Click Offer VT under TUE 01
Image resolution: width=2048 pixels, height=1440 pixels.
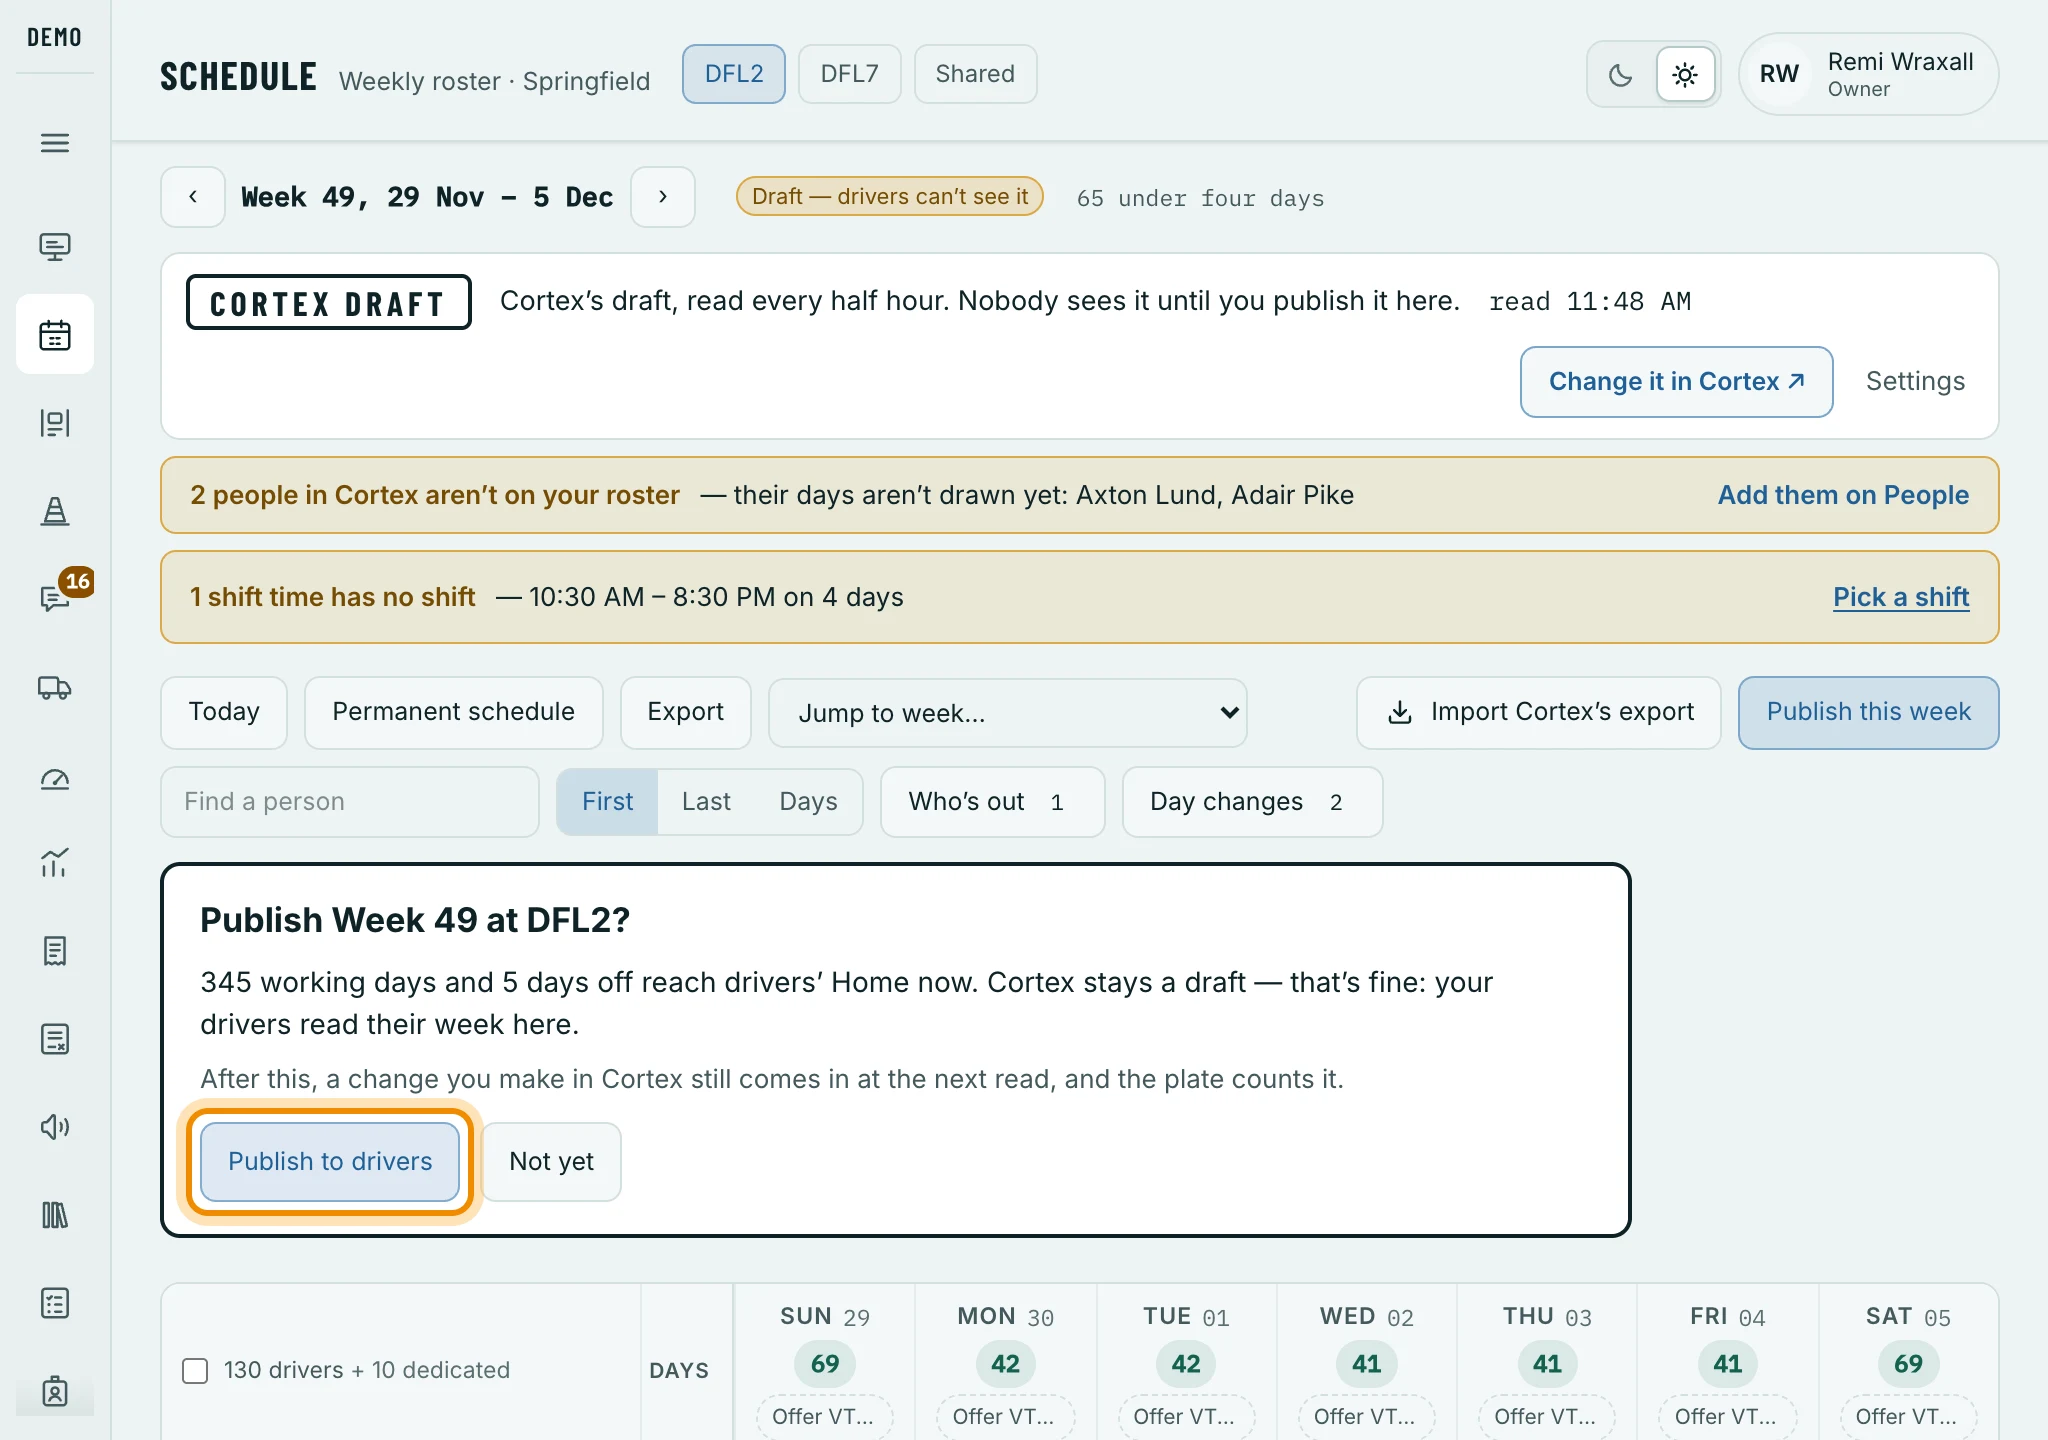(x=1186, y=1416)
